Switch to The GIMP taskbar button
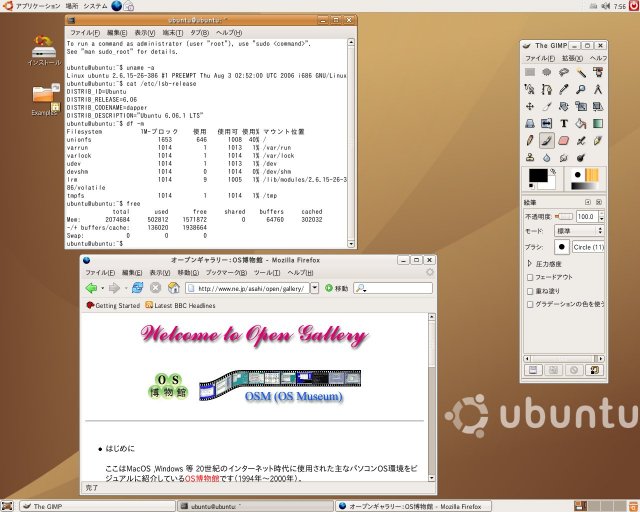Viewport: 640px width, 512px height. [x=98, y=506]
